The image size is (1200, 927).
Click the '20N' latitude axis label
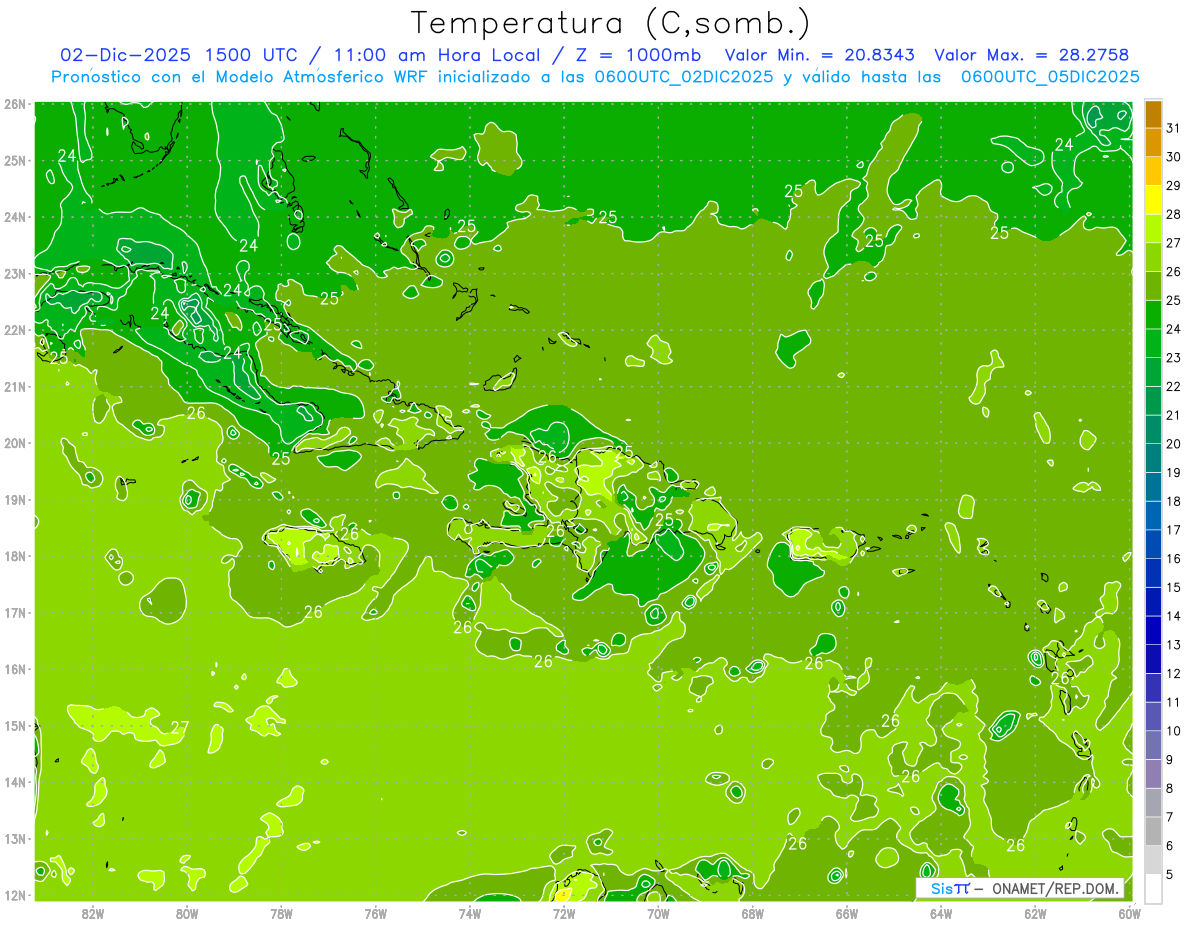(14, 443)
